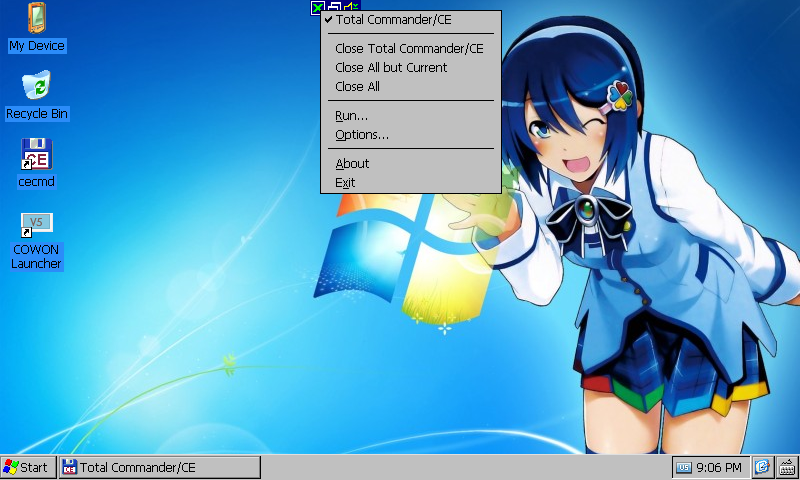
Task: Switch to Total Commander/CE taskbar button
Action: click(x=160, y=467)
